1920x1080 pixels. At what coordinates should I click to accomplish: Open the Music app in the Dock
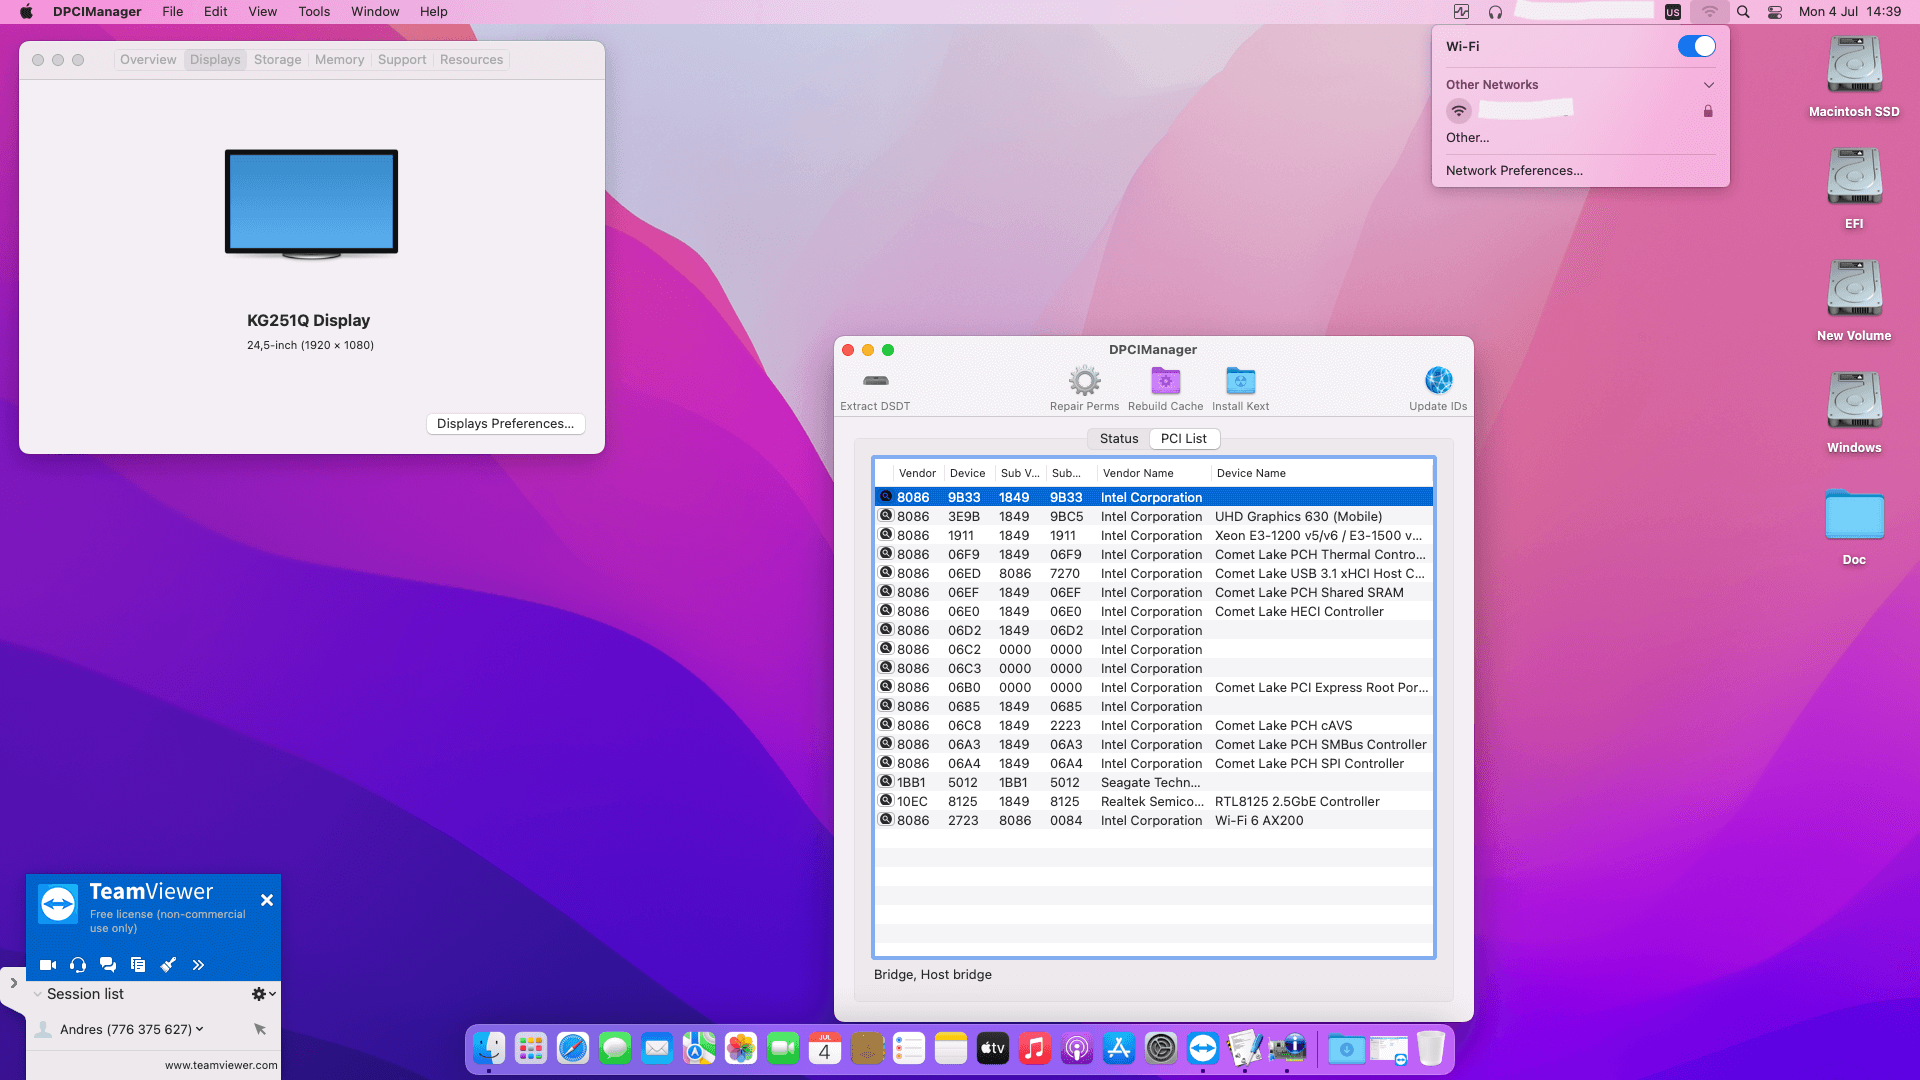click(x=1035, y=1048)
